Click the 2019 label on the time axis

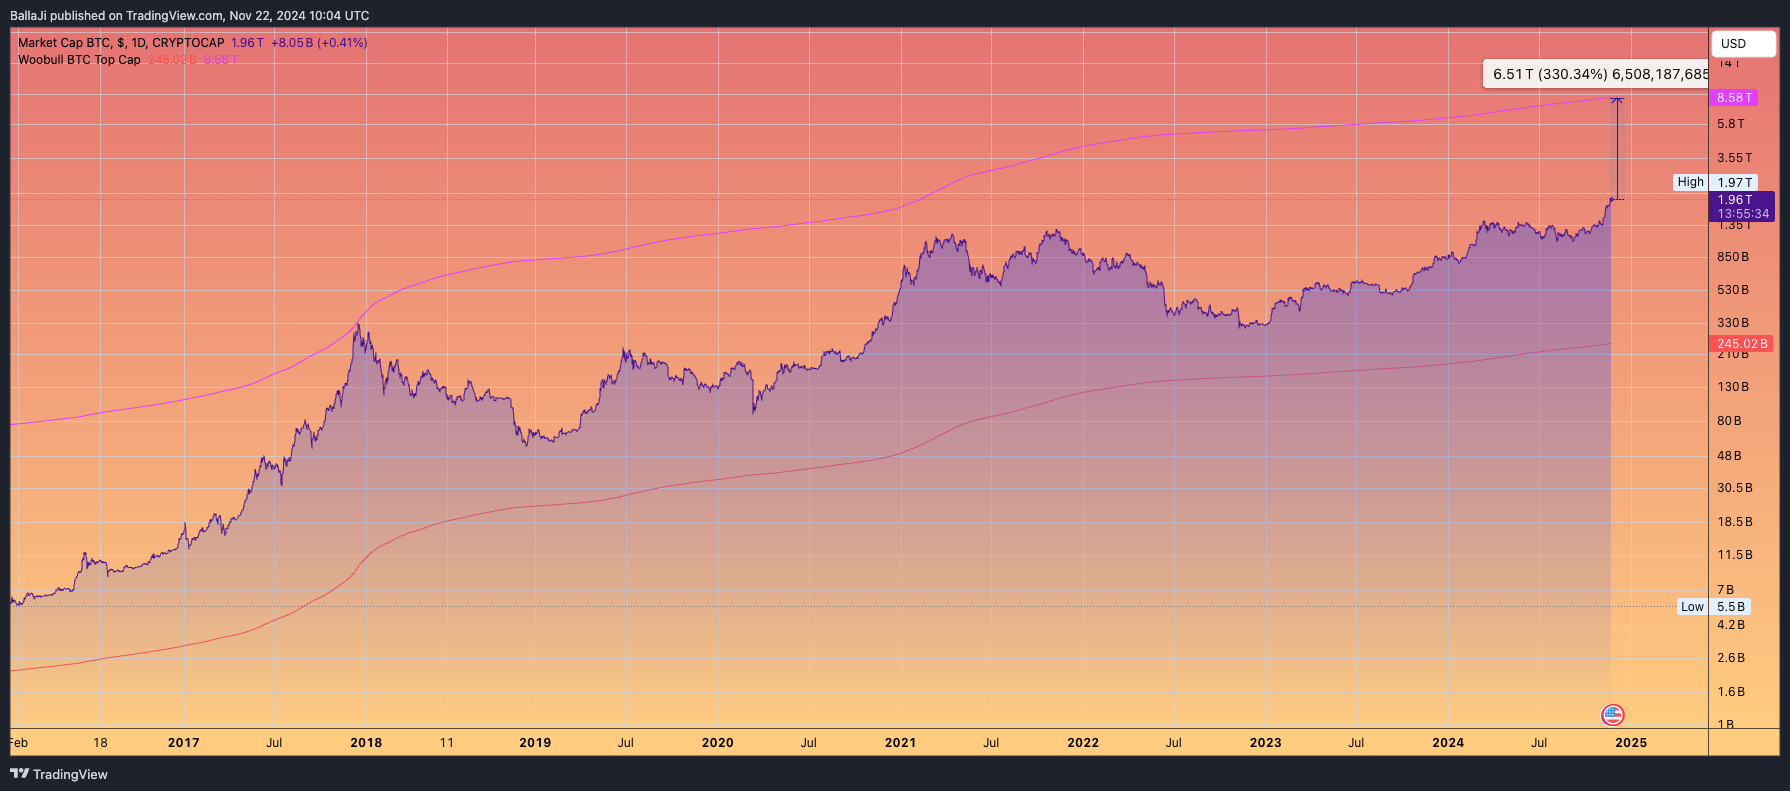(x=535, y=743)
